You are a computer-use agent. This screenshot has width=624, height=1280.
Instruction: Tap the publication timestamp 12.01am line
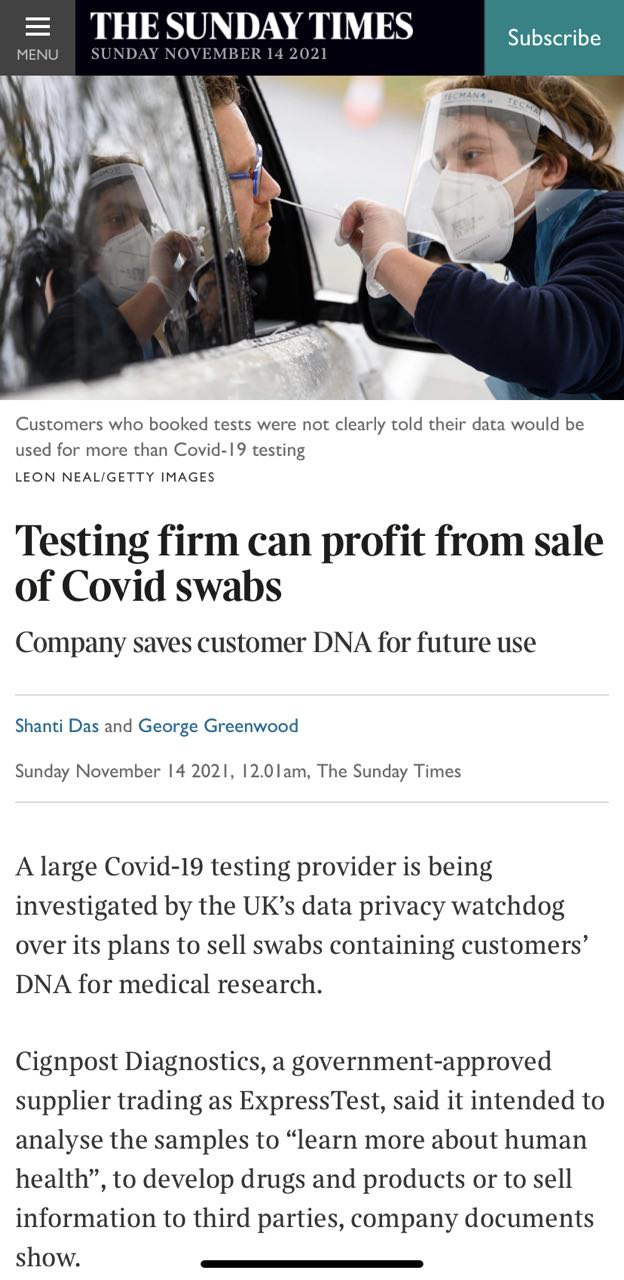[238, 771]
